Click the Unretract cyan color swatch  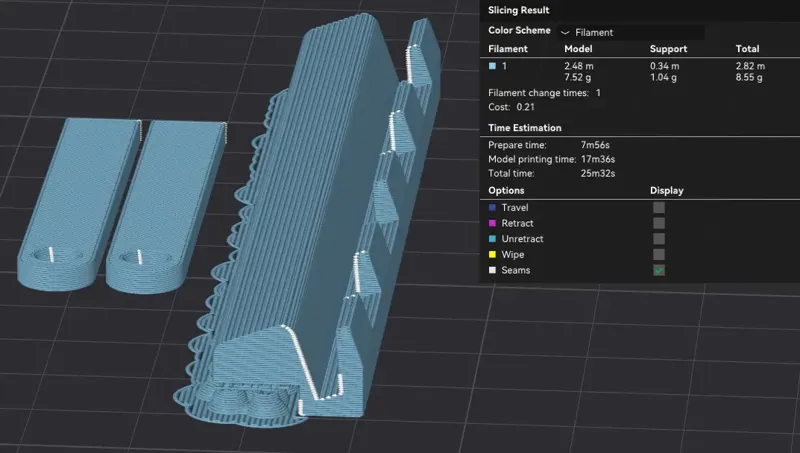coord(492,239)
